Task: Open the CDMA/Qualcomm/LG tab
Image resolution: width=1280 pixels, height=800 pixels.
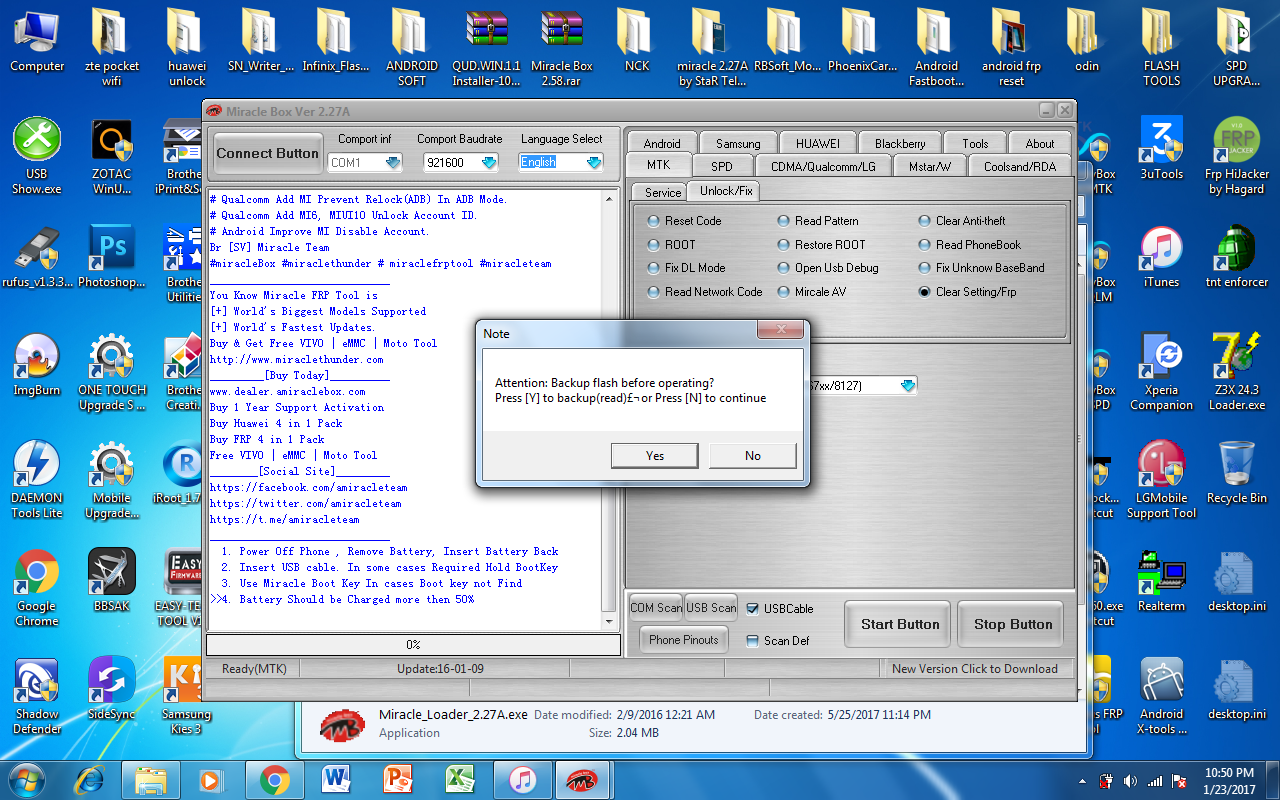Action: (x=823, y=166)
